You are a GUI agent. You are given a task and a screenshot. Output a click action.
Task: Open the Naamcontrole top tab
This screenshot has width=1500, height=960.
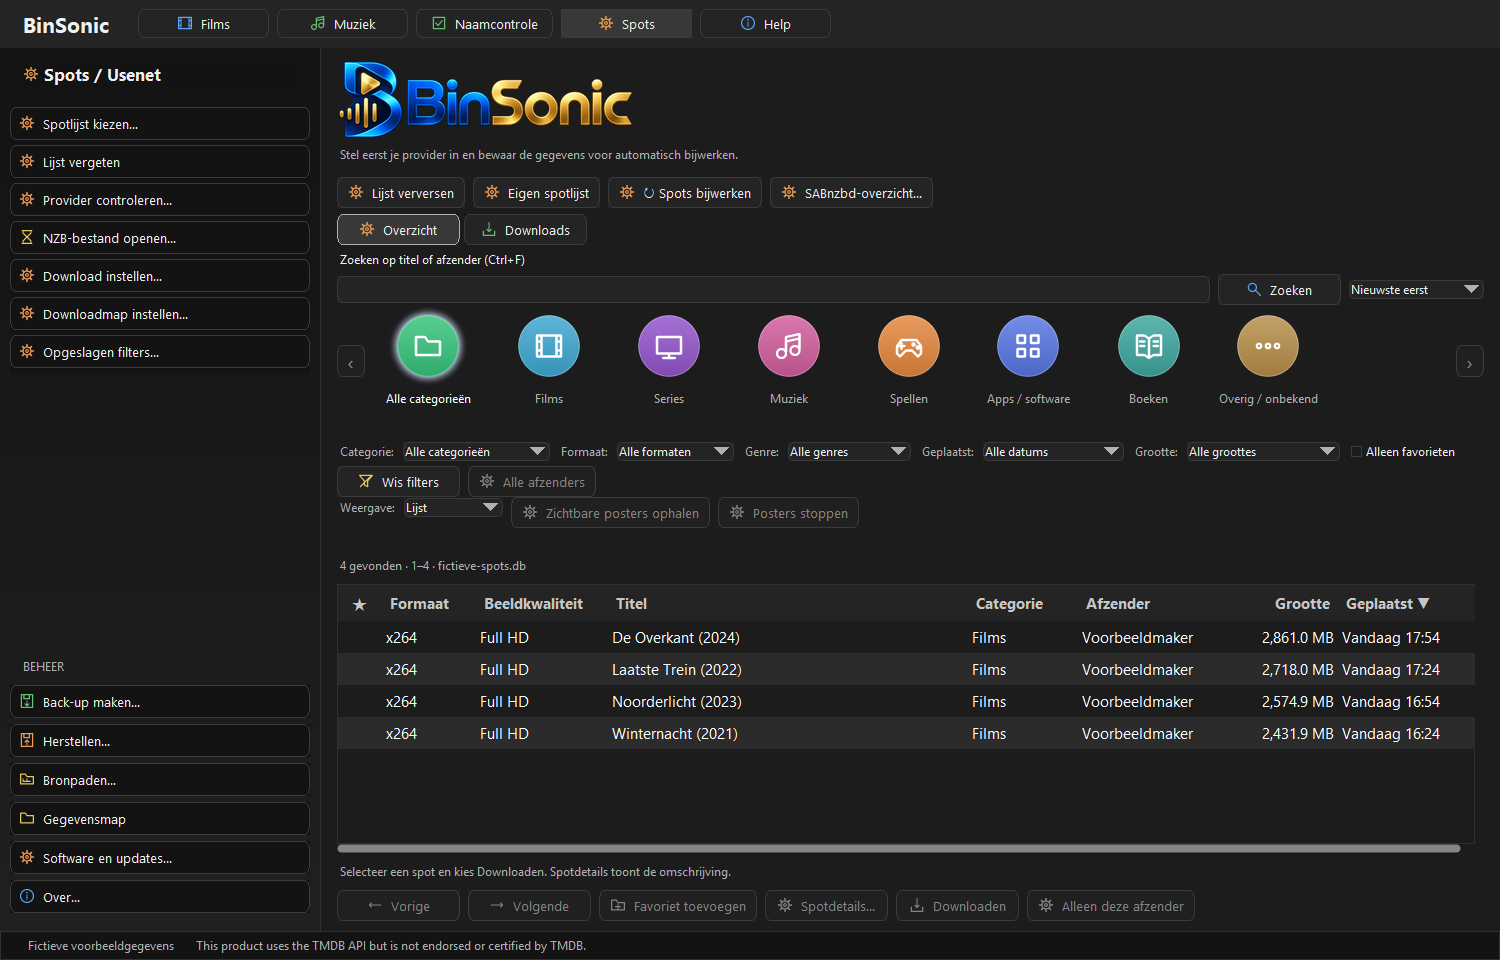[x=484, y=24]
